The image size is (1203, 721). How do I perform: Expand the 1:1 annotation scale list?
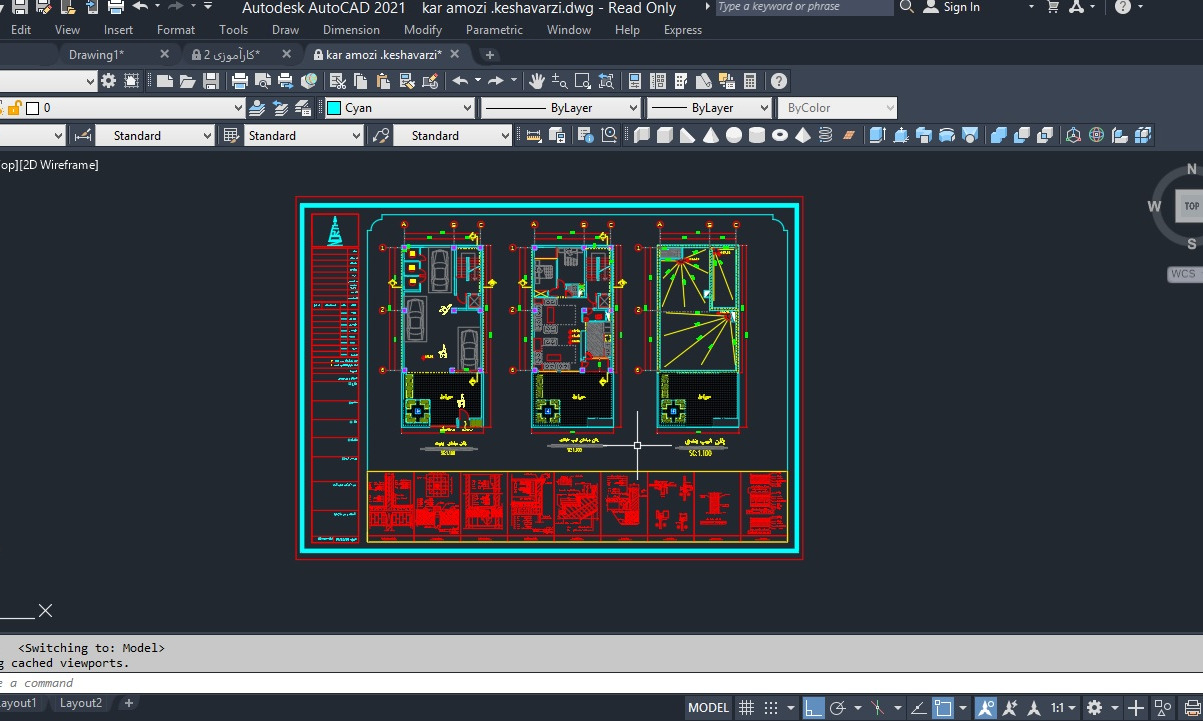tap(1063, 708)
